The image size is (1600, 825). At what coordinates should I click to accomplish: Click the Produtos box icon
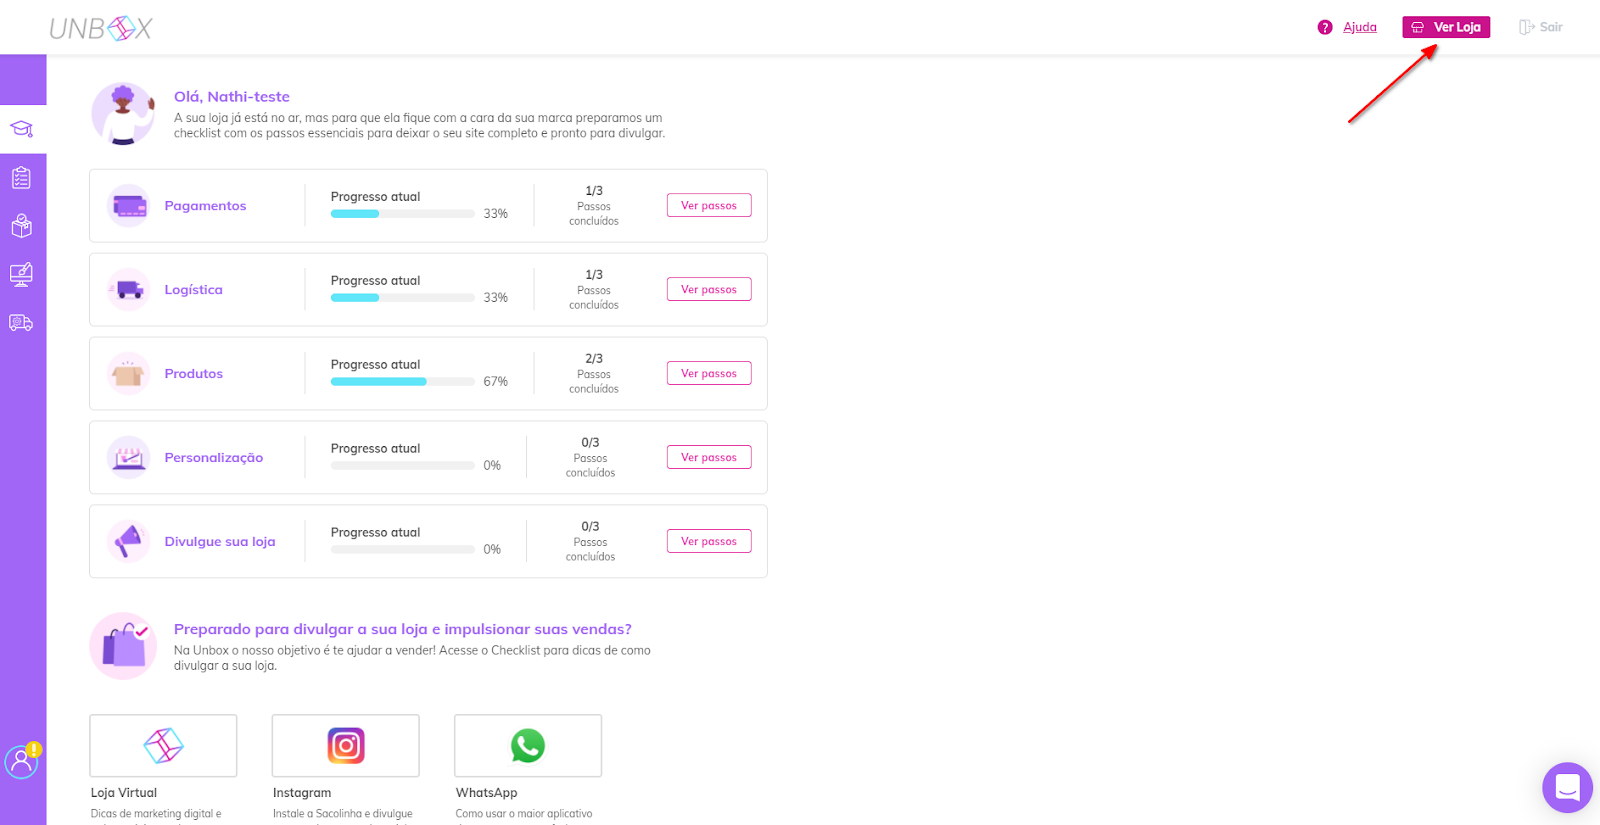129,374
